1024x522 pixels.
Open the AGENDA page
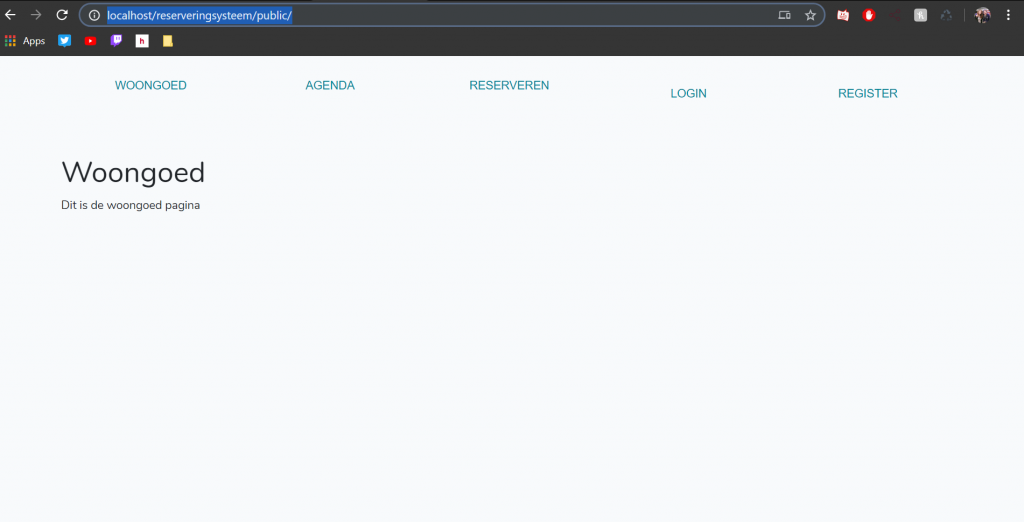pyautogui.click(x=330, y=86)
